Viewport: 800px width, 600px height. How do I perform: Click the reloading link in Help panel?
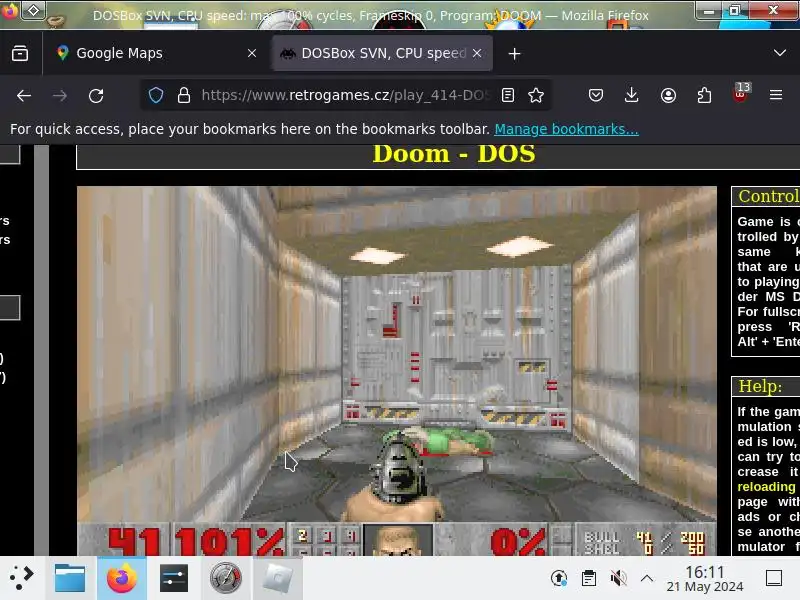coord(766,487)
